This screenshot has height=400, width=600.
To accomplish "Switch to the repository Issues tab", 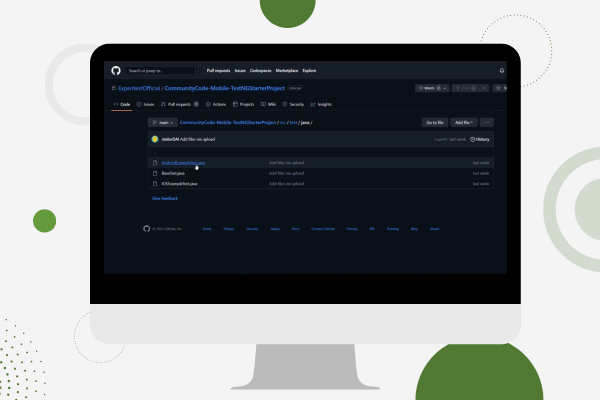I will [x=145, y=104].
